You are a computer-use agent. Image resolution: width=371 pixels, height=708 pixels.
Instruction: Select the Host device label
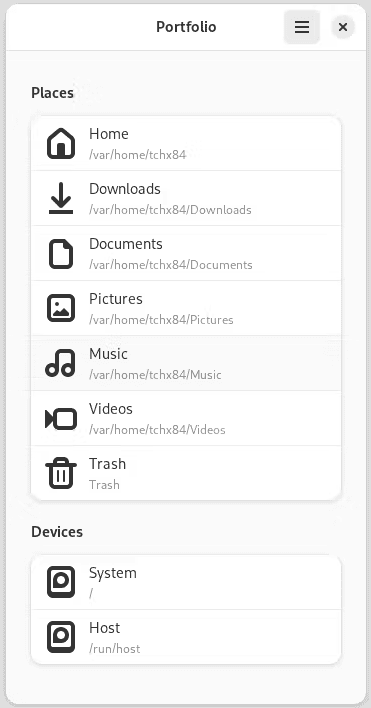tap(105, 628)
